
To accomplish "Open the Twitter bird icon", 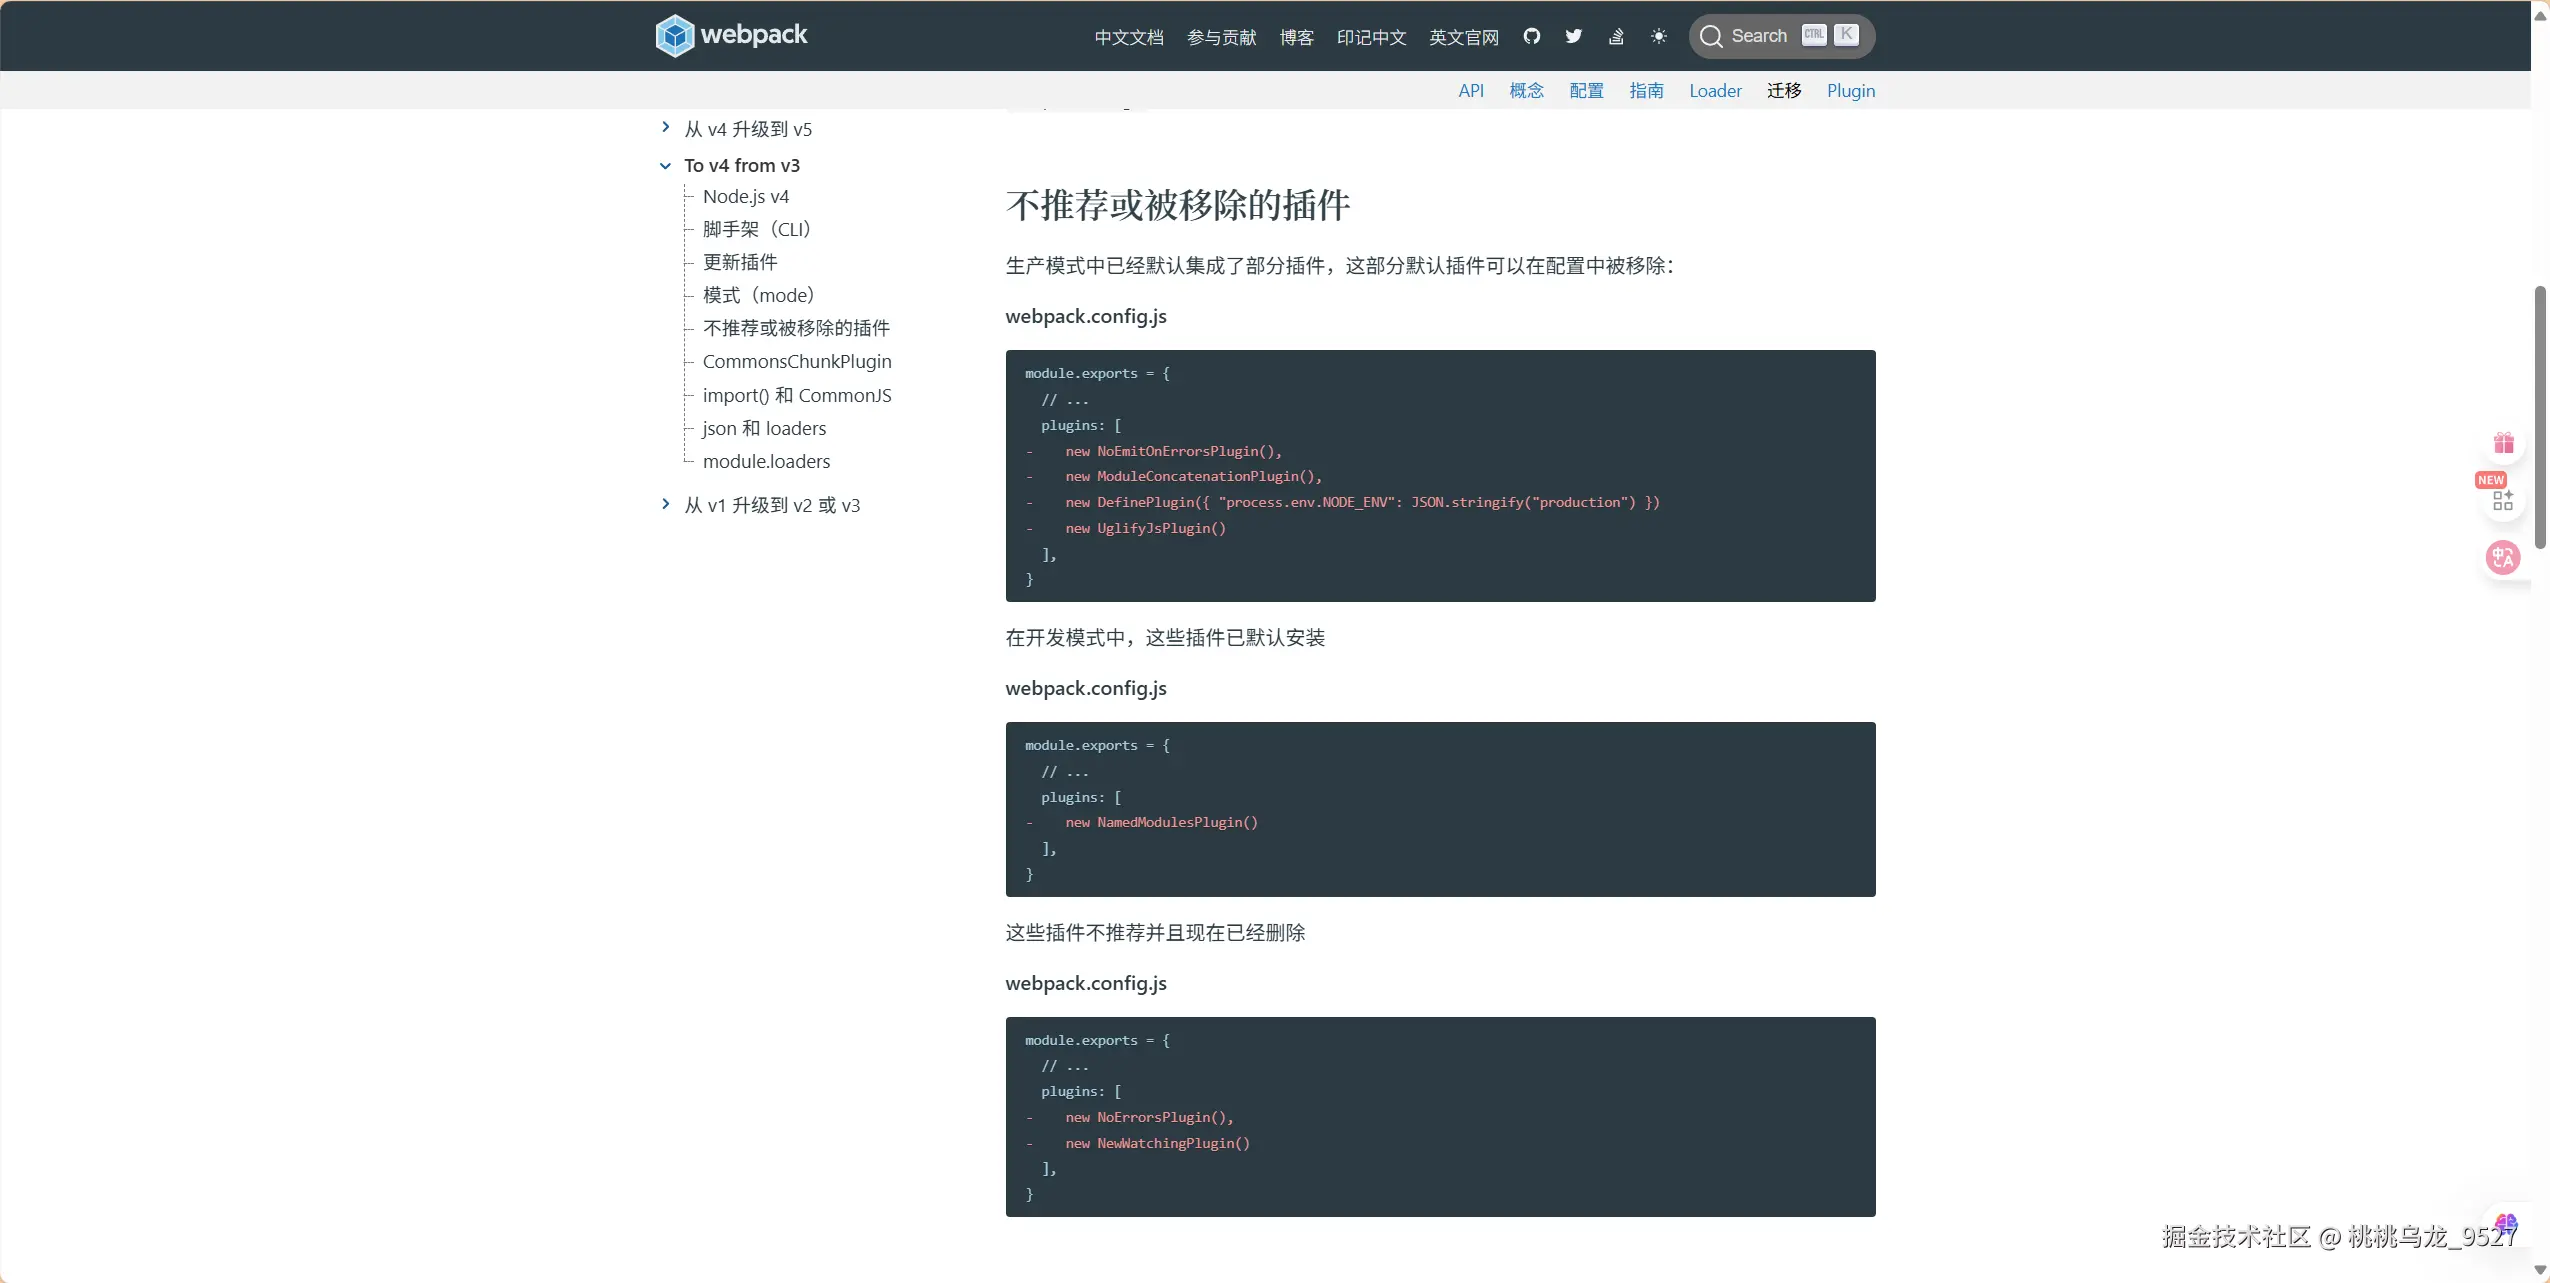I will click(1573, 36).
